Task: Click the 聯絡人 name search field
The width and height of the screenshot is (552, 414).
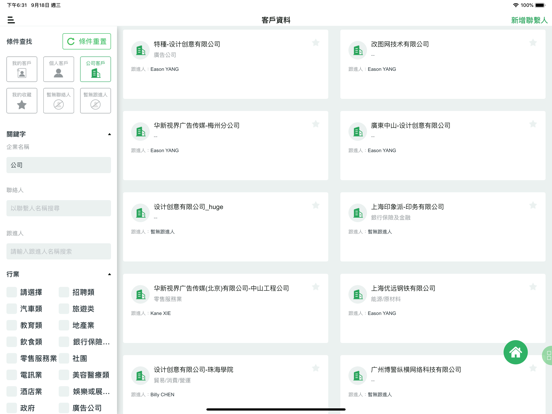Action: click(58, 208)
